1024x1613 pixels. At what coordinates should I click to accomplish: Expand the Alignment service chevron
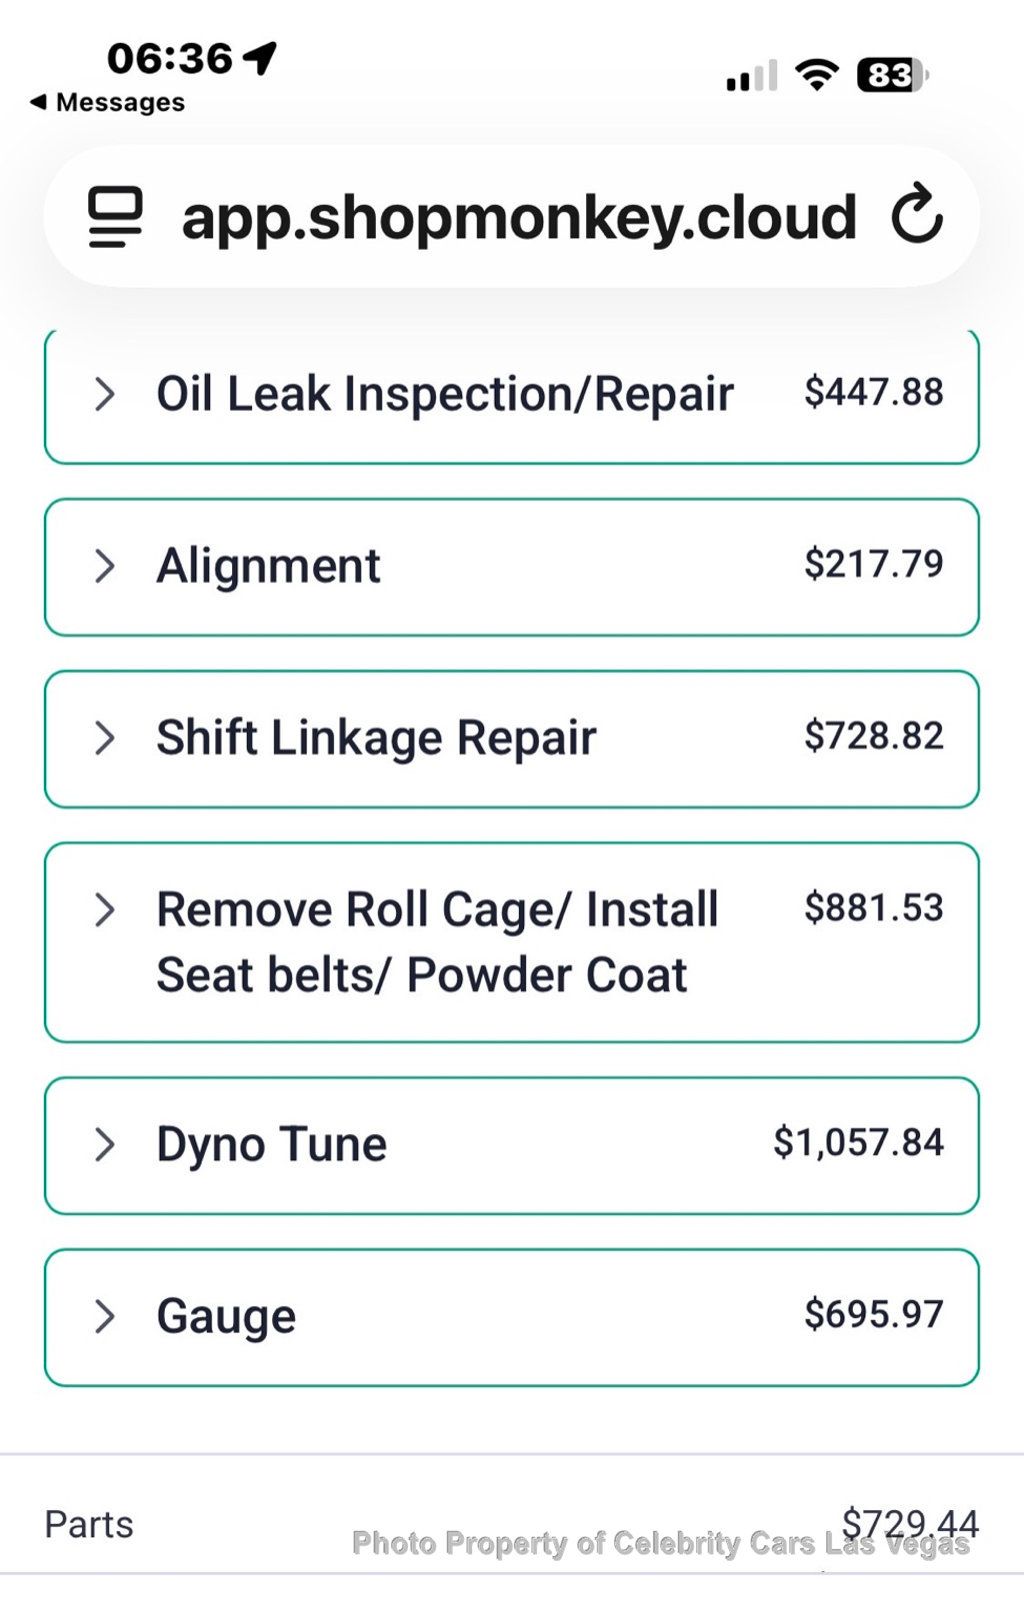coord(104,566)
